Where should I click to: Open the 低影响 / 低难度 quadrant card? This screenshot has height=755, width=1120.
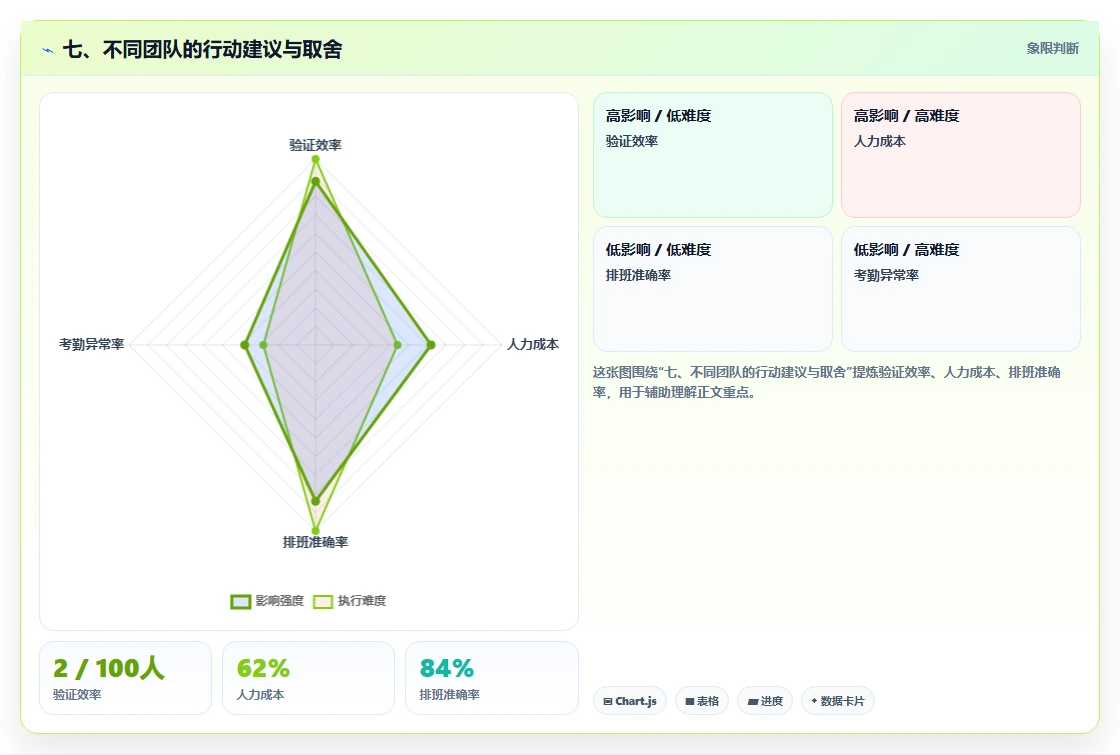coord(713,289)
